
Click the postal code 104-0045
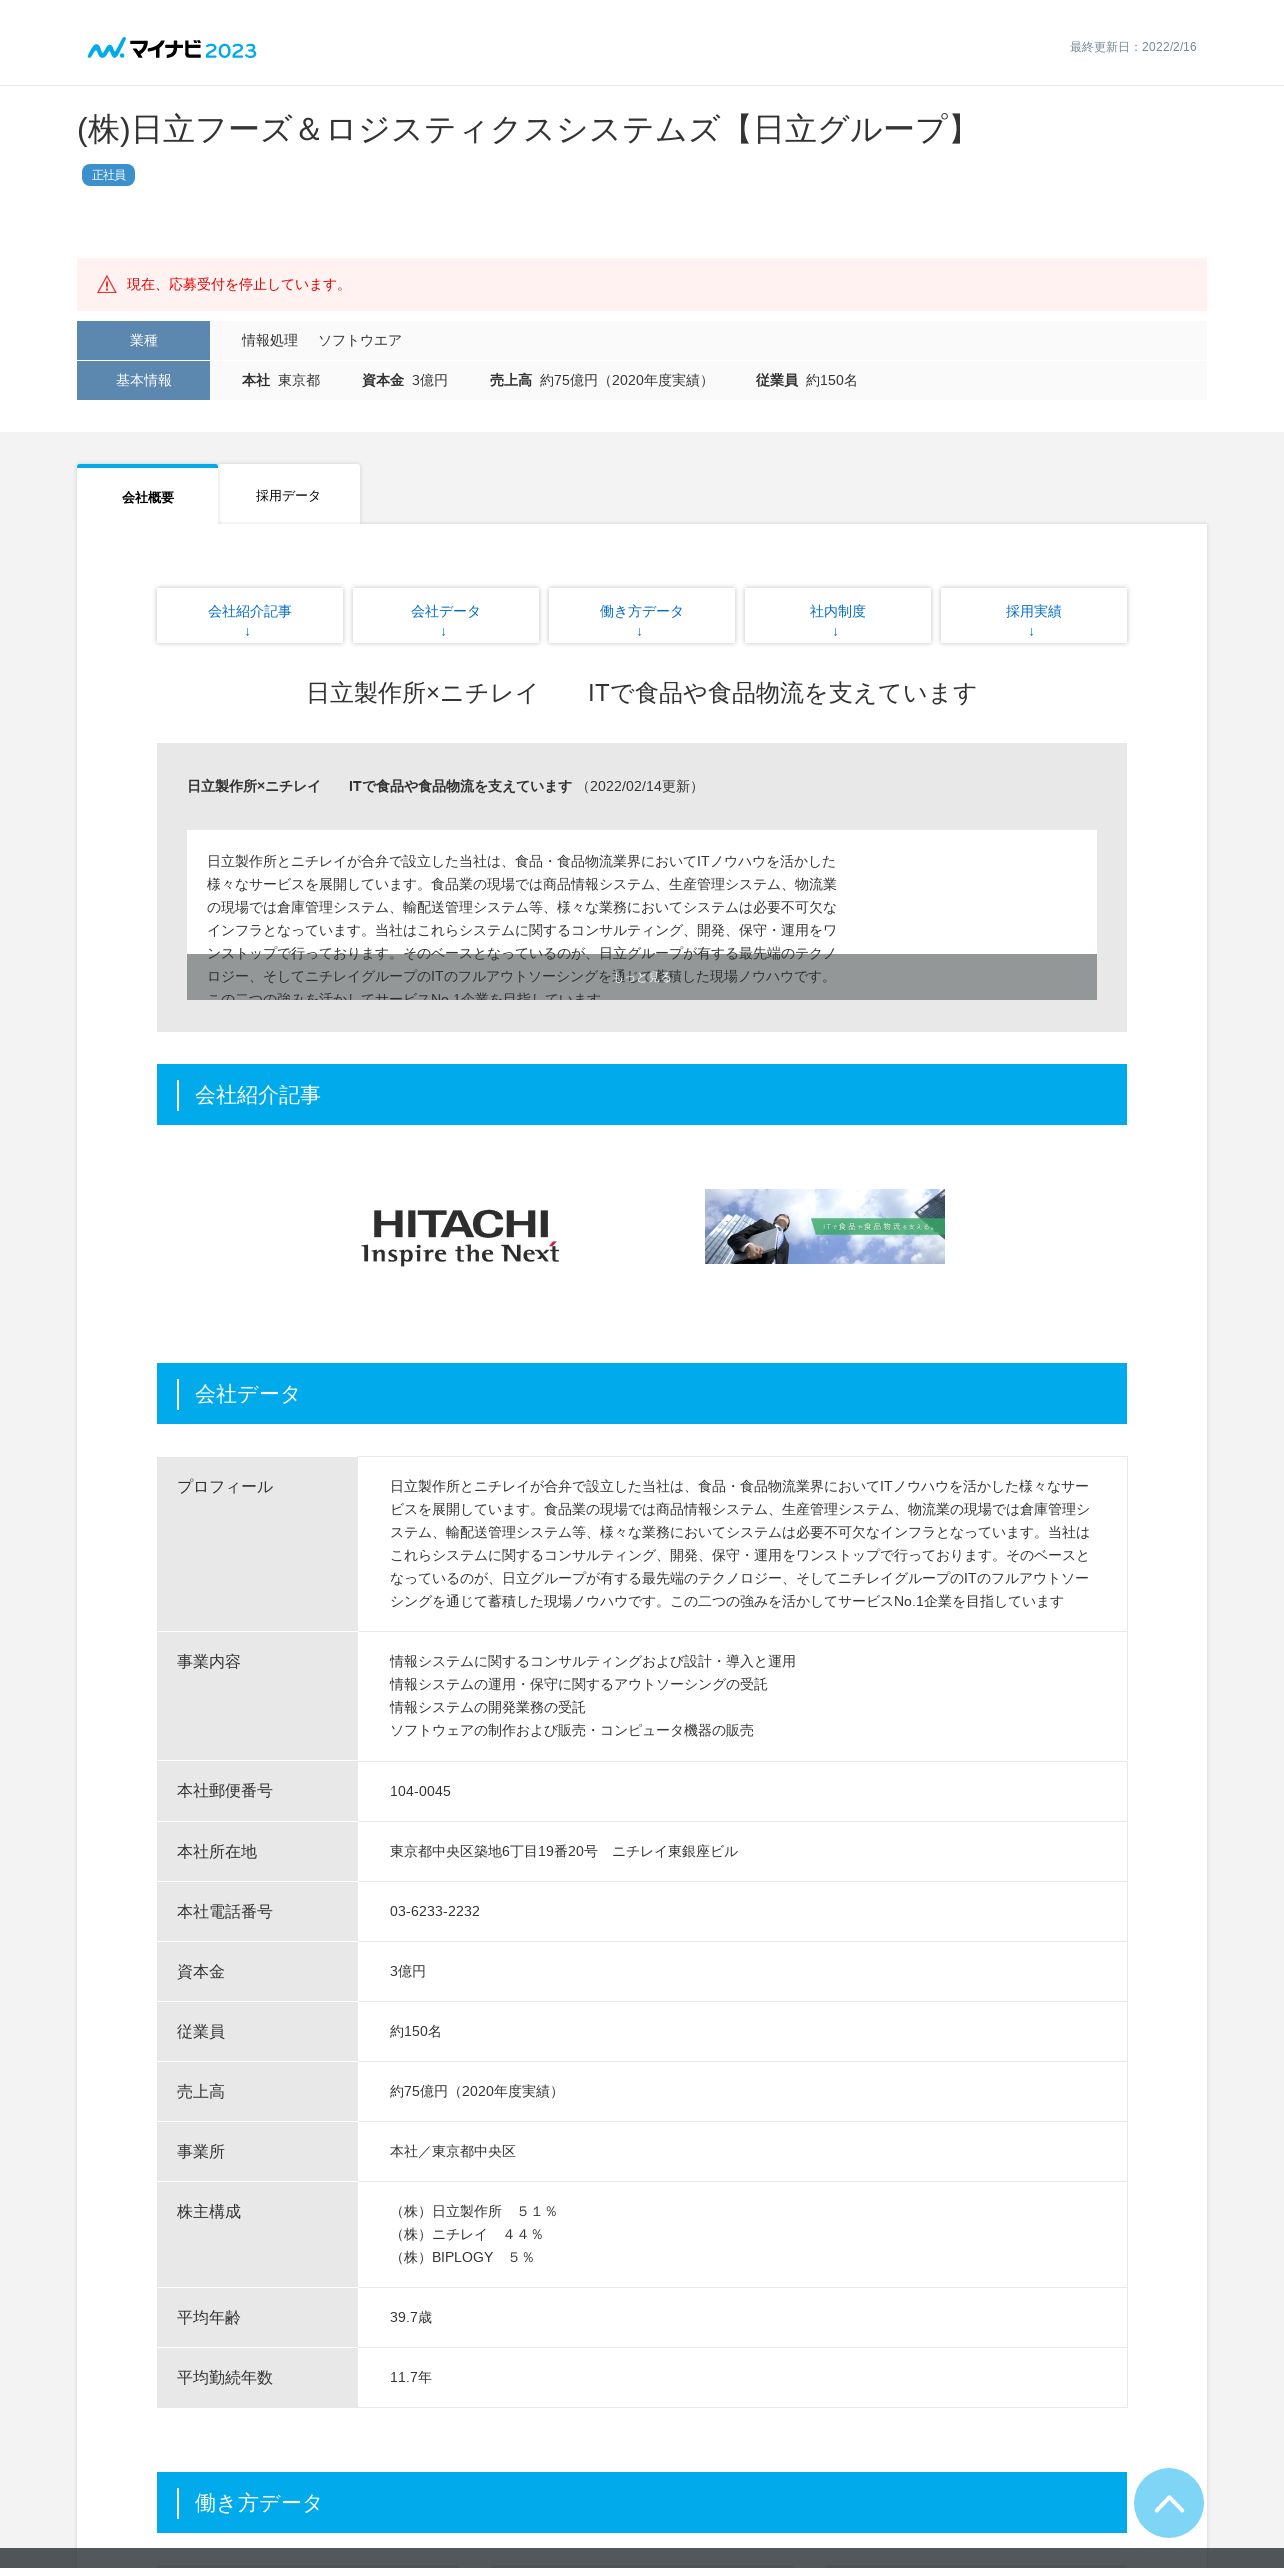(420, 1791)
